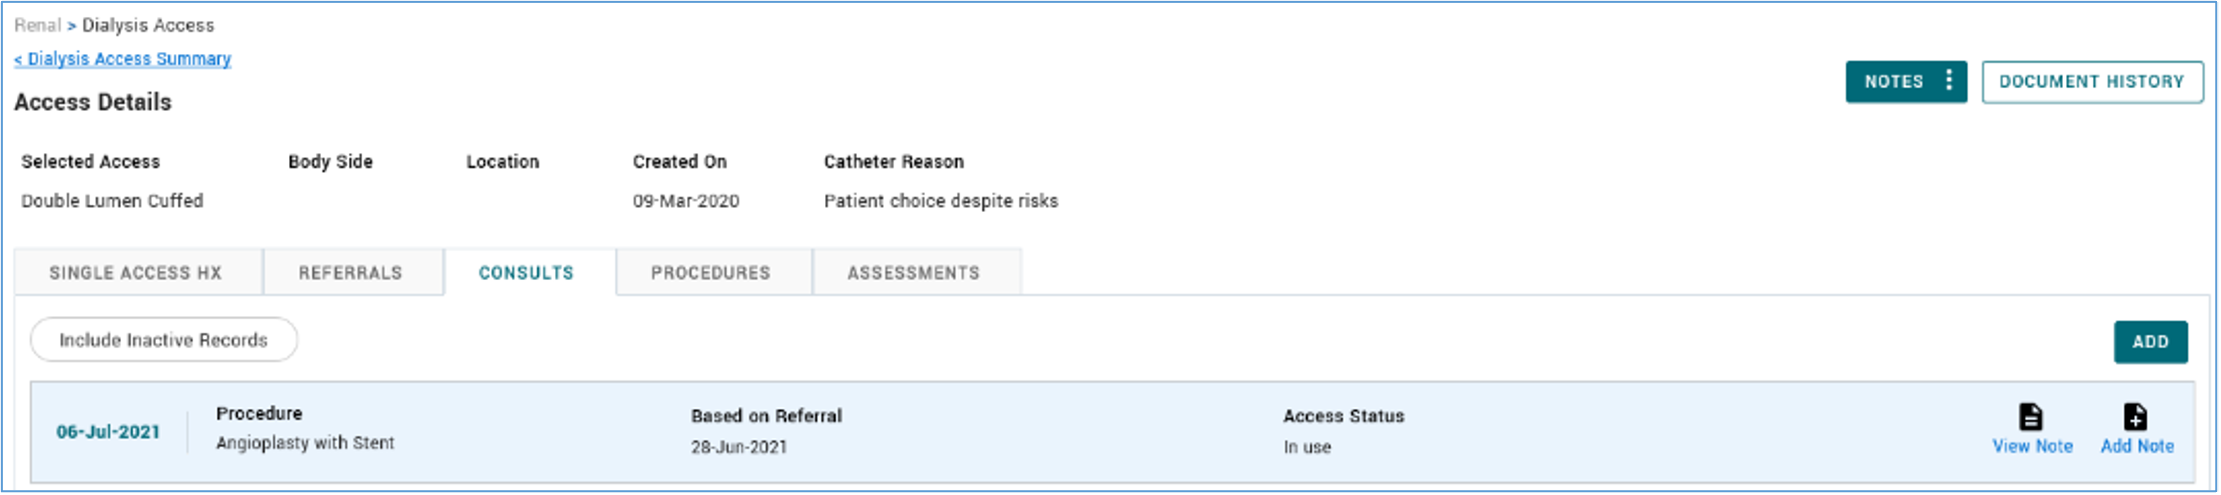The image size is (2221, 495).
Task: Click the In use access status value
Action: click(1307, 447)
